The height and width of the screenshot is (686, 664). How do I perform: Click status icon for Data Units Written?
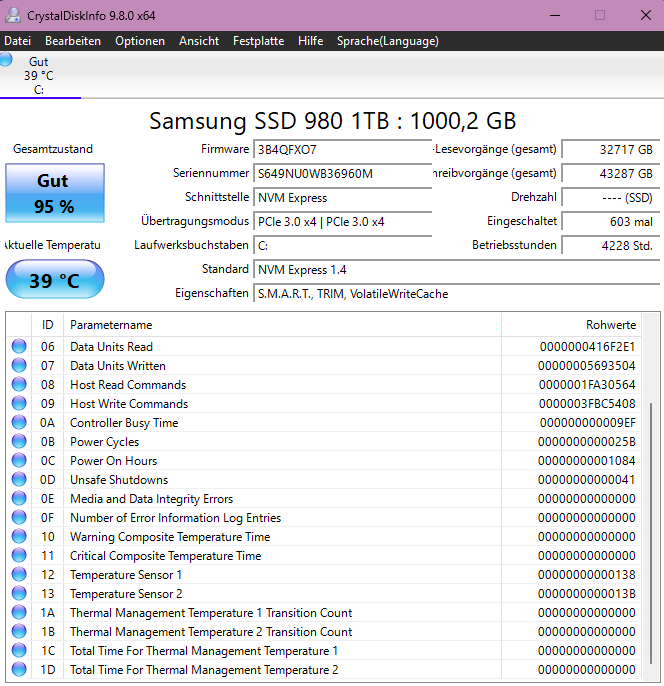[19, 365]
